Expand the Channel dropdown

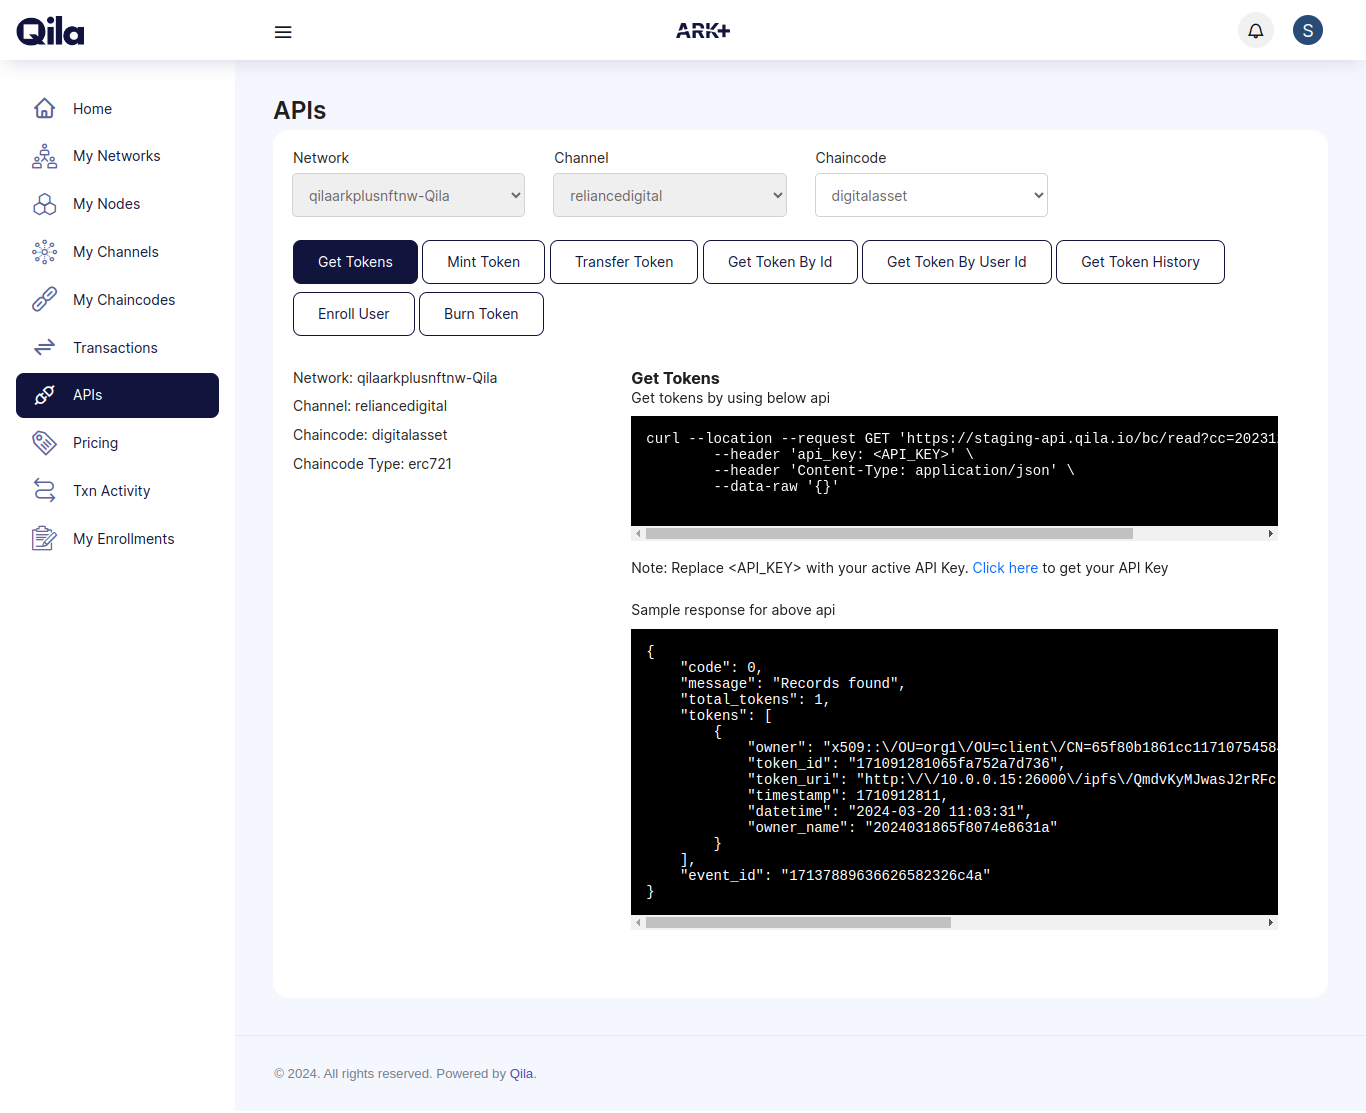point(670,195)
